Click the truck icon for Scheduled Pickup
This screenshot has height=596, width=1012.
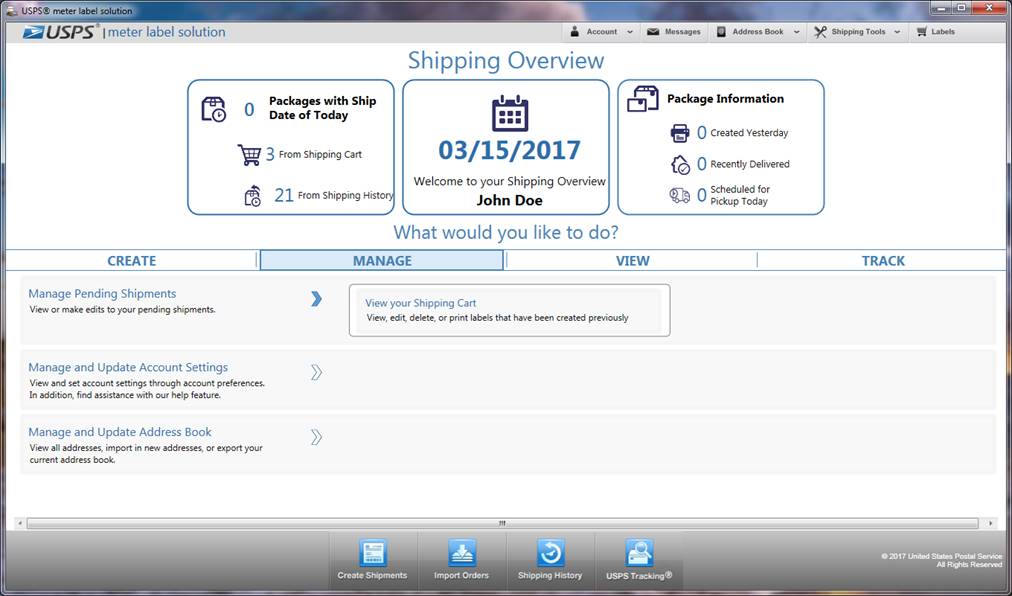click(680, 195)
